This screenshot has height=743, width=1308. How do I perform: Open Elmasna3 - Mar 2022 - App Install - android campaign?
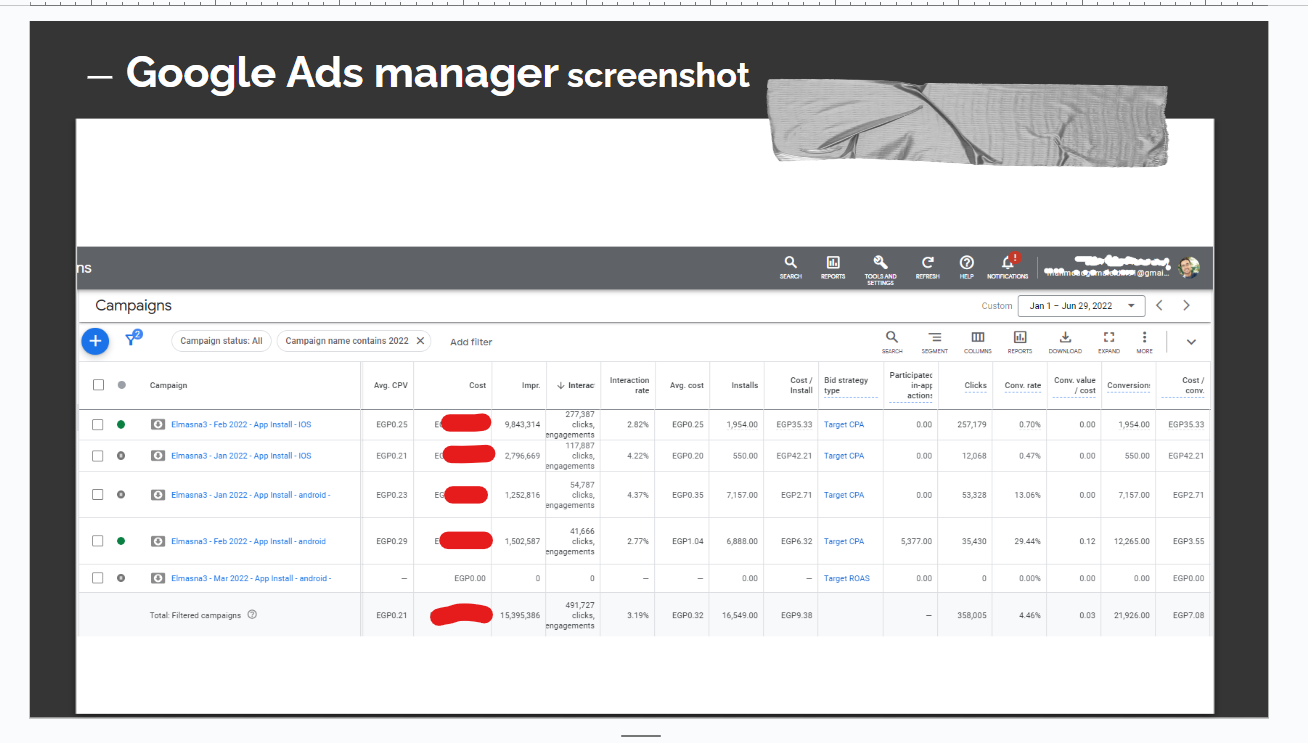(250, 578)
